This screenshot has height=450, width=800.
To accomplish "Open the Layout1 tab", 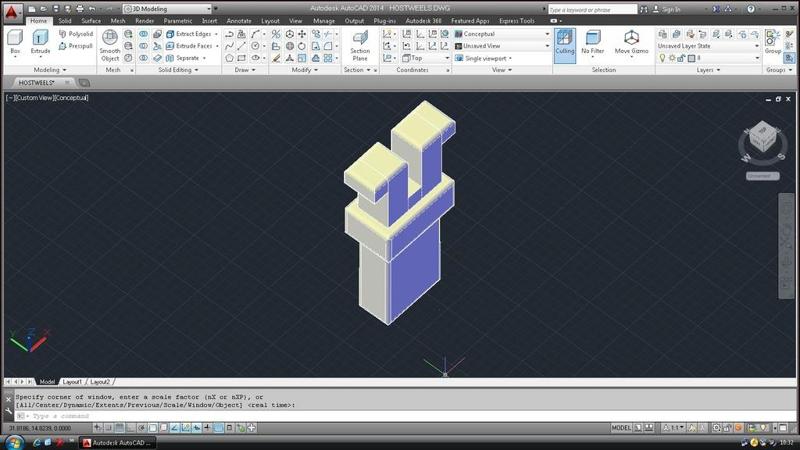I will [73, 382].
